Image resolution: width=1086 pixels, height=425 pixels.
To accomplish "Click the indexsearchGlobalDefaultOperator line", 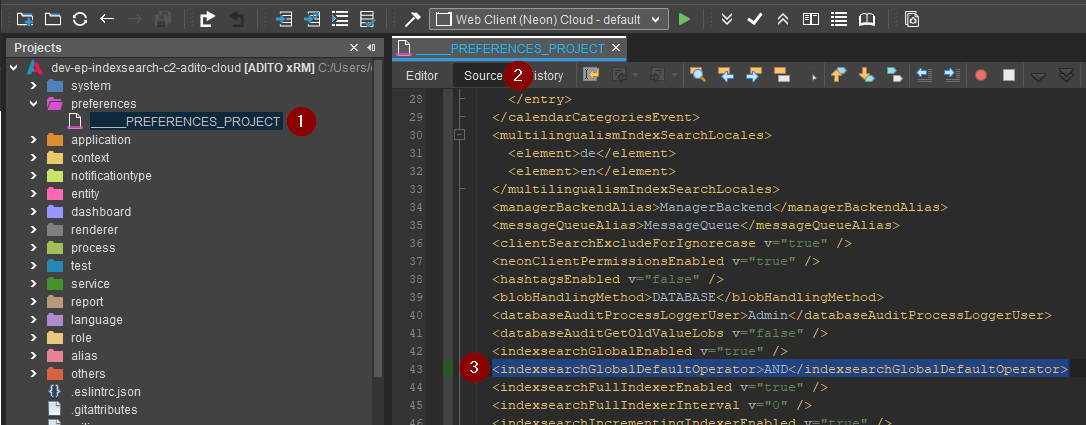I will (x=780, y=369).
